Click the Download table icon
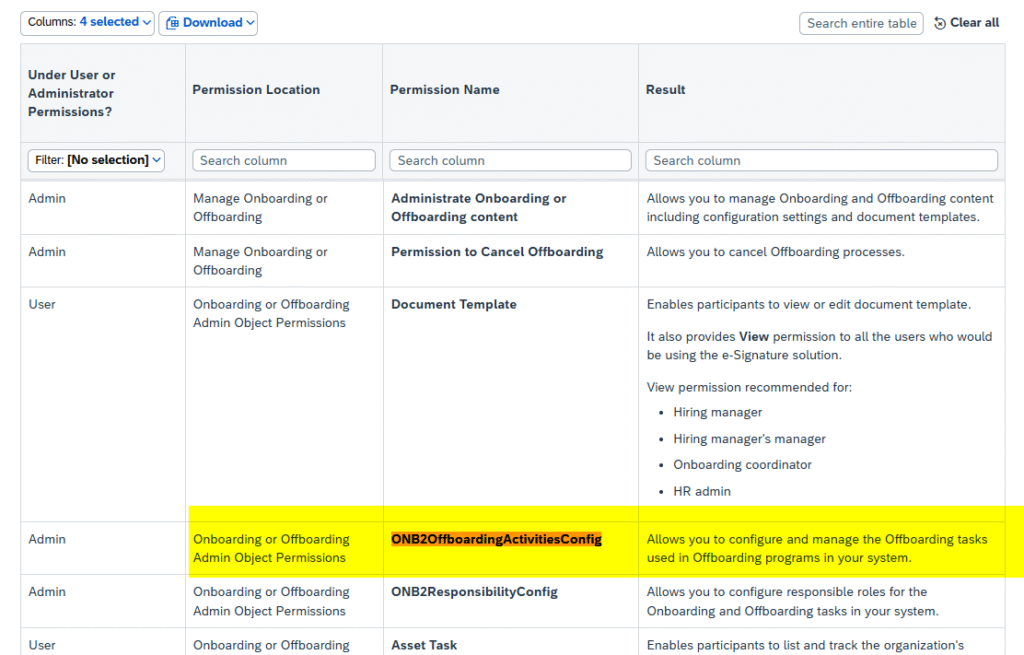This screenshot has height=655, width=1024. [x=172, y=23]
